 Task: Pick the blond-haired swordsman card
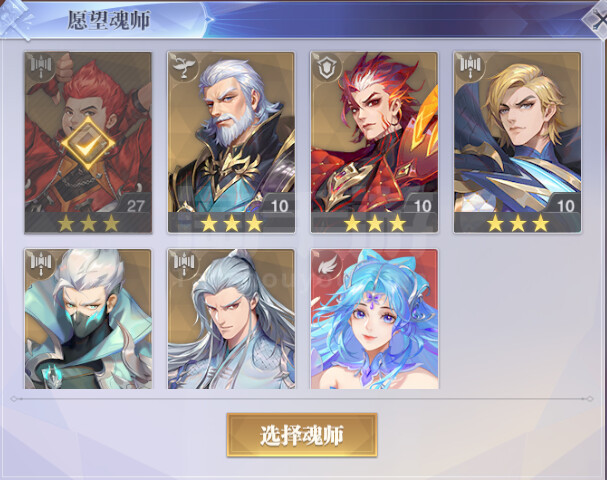(x=518, y=142)
